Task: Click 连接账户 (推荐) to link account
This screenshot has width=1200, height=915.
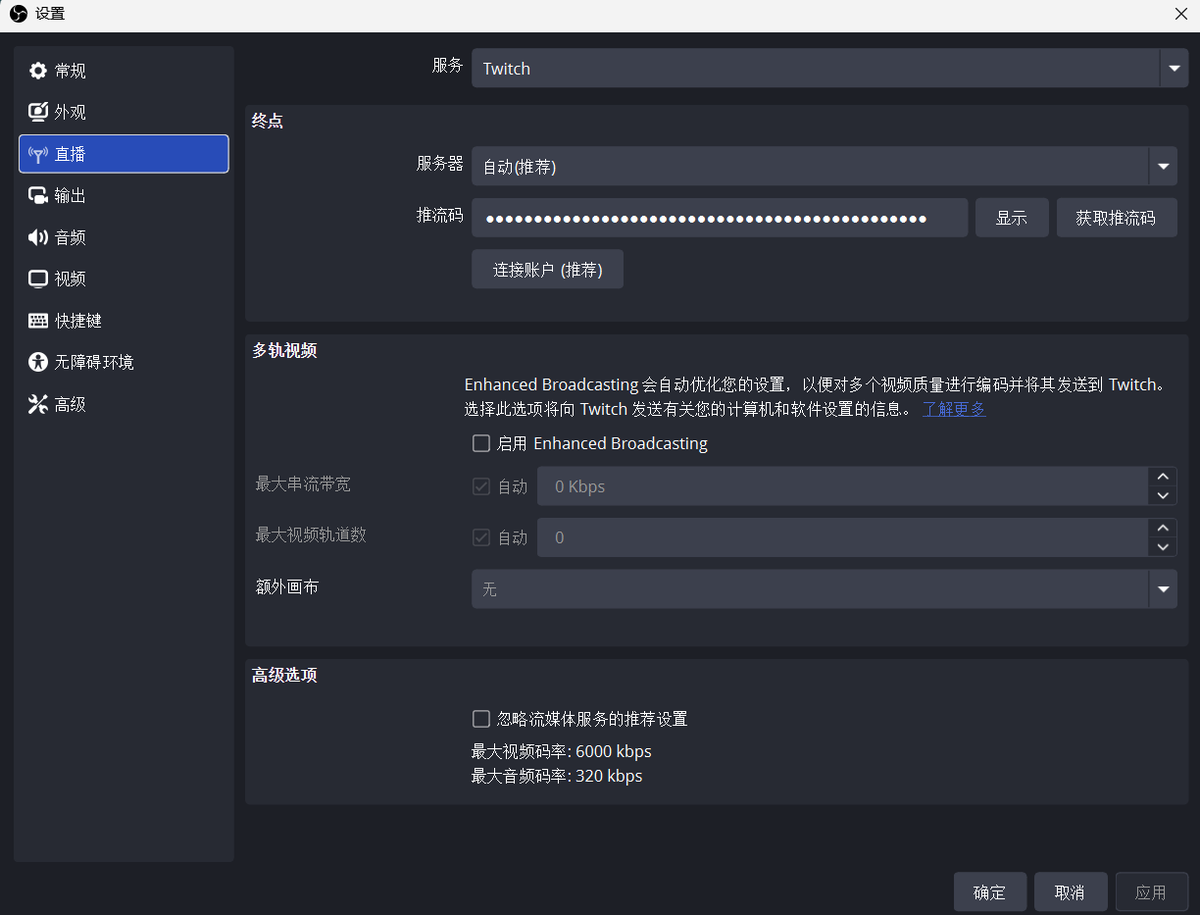Action: point(547,268)
